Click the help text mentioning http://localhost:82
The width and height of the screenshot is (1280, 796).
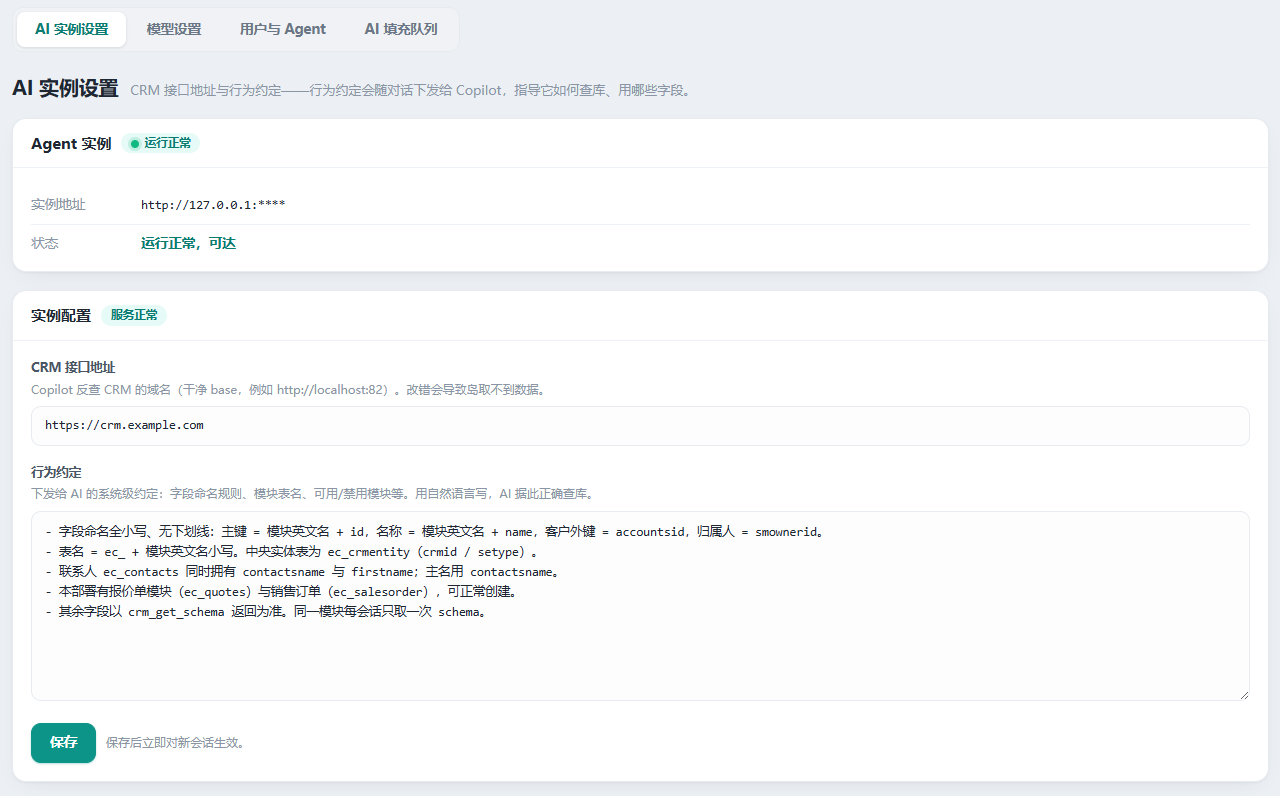point(289,390)
